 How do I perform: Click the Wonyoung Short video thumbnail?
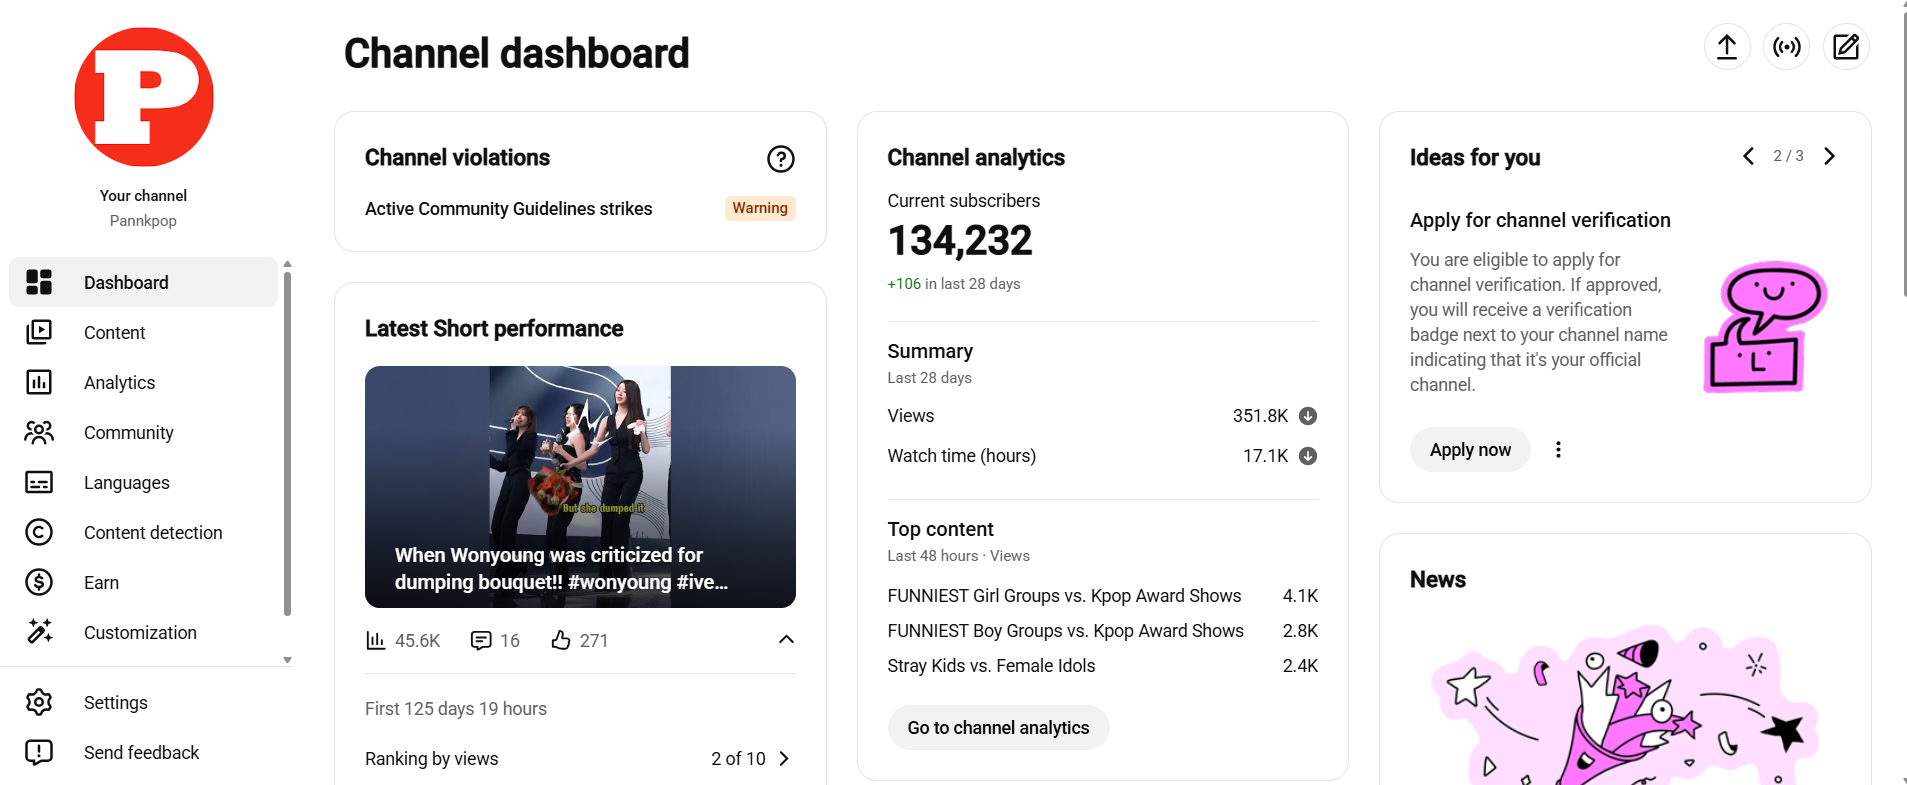(580, 487)
